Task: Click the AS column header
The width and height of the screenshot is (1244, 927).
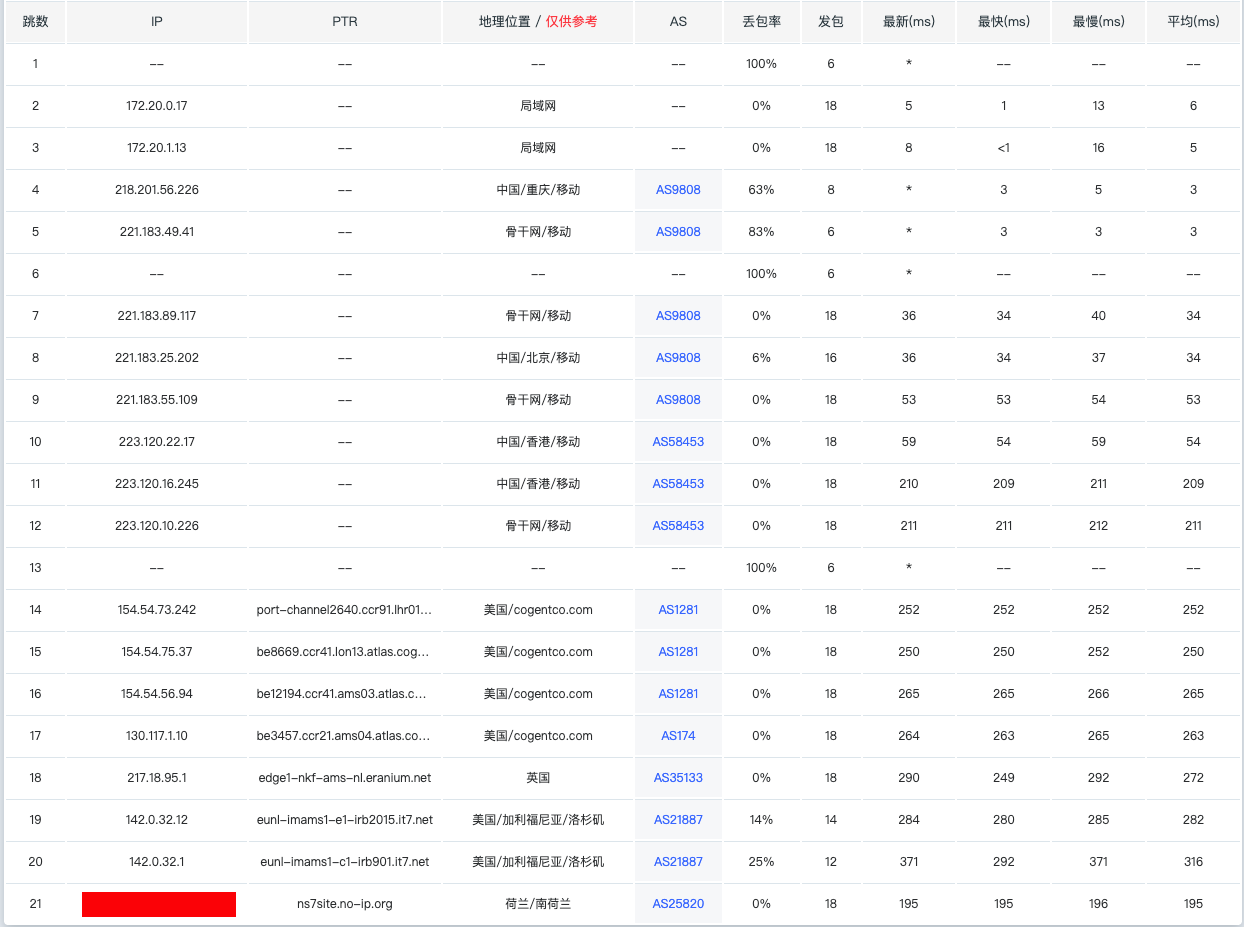Action: click(678, 22)
